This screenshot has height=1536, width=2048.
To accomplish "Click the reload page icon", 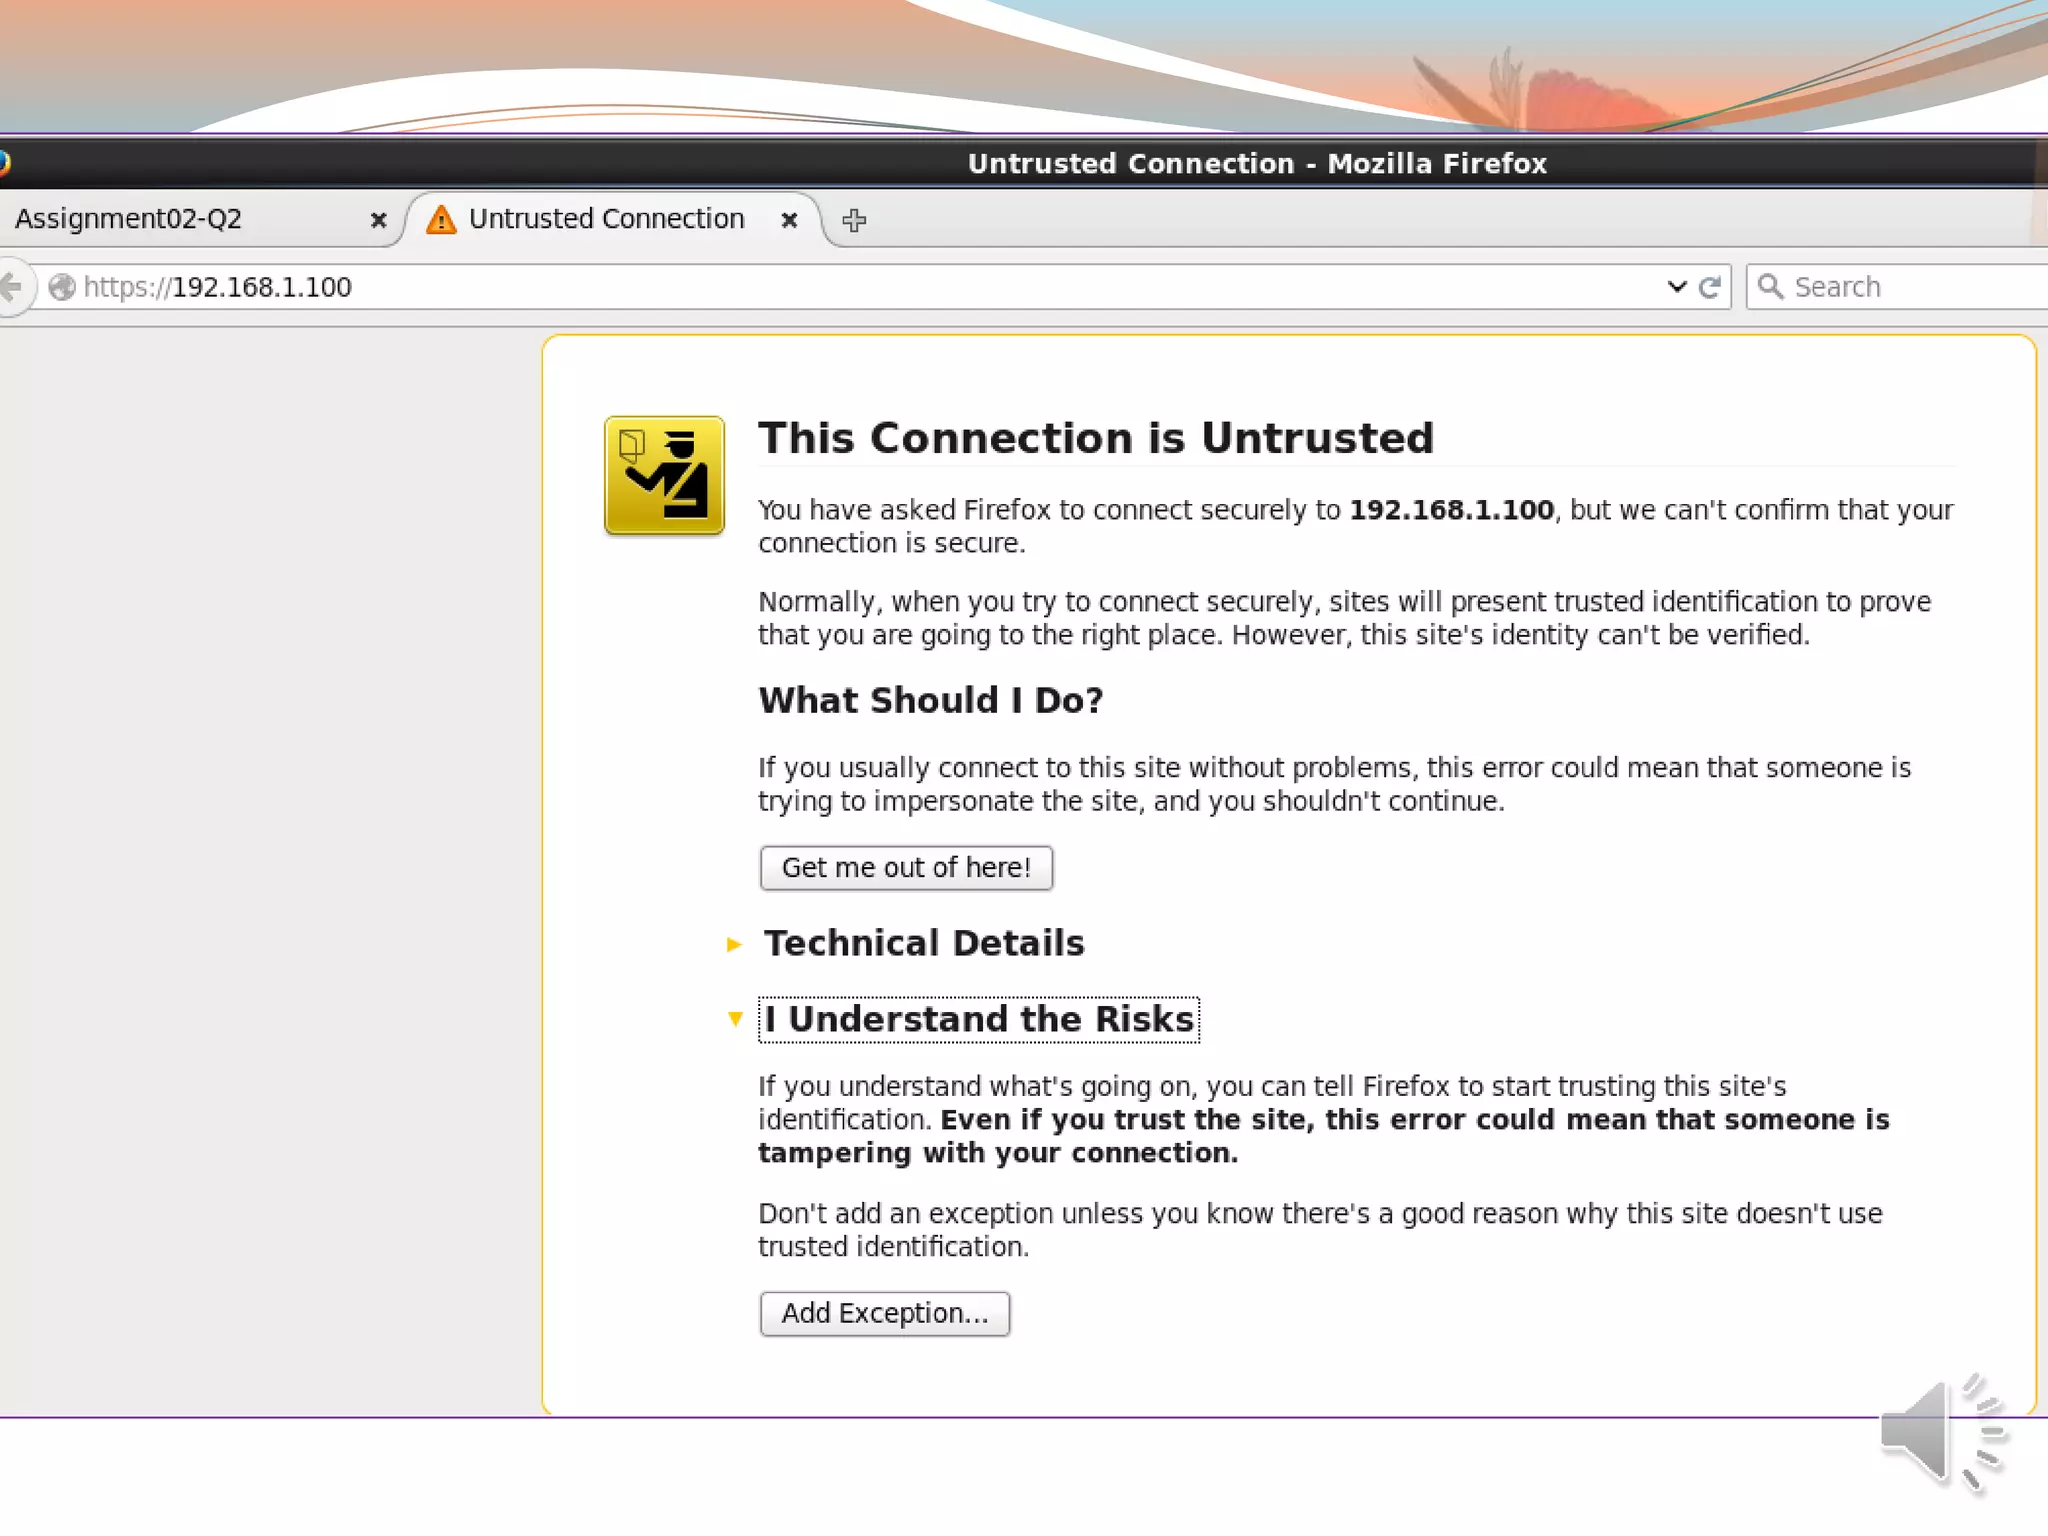I will coord(1709,287).
